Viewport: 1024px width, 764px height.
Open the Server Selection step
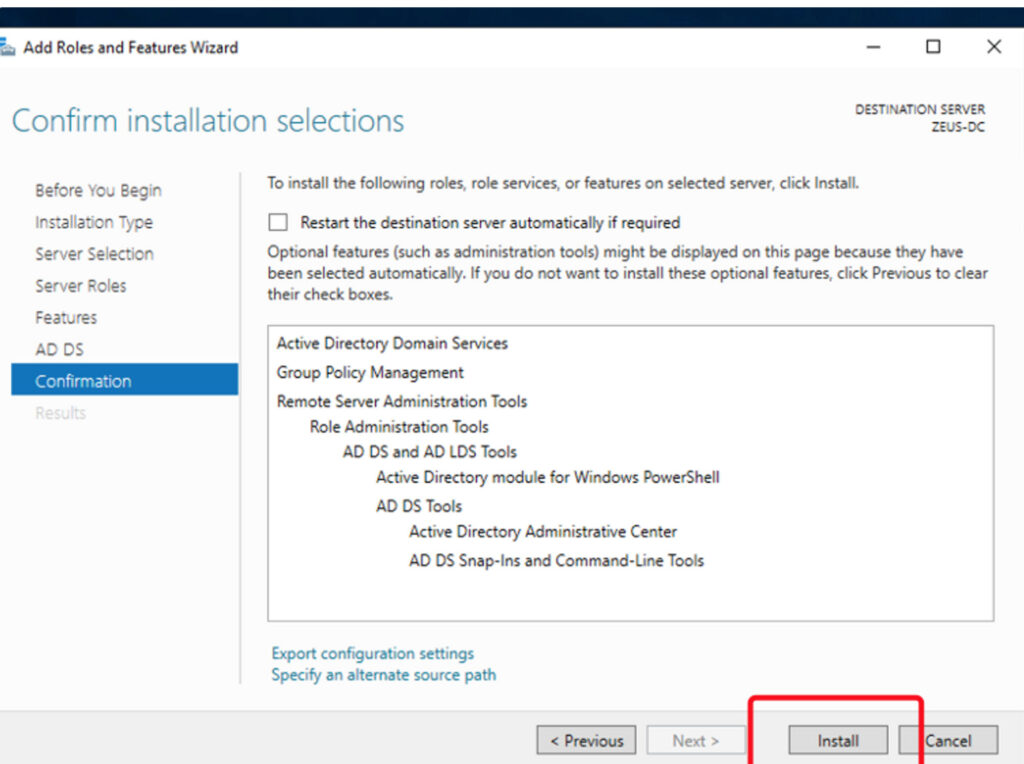(x=94, y=254)
